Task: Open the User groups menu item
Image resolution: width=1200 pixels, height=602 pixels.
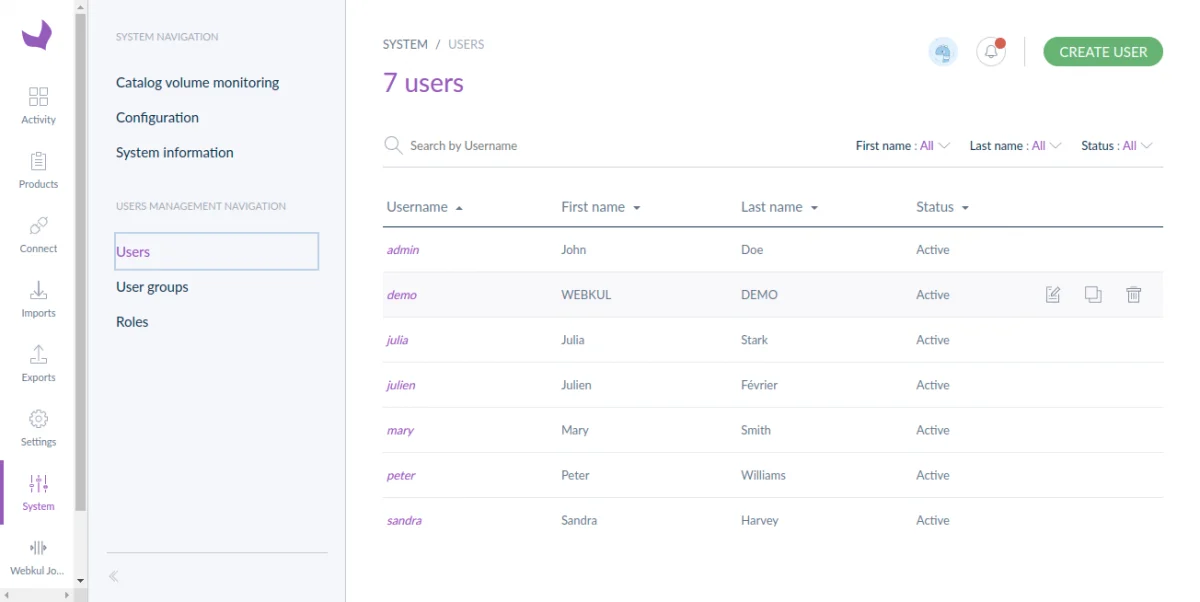Action: coord(152,286)
